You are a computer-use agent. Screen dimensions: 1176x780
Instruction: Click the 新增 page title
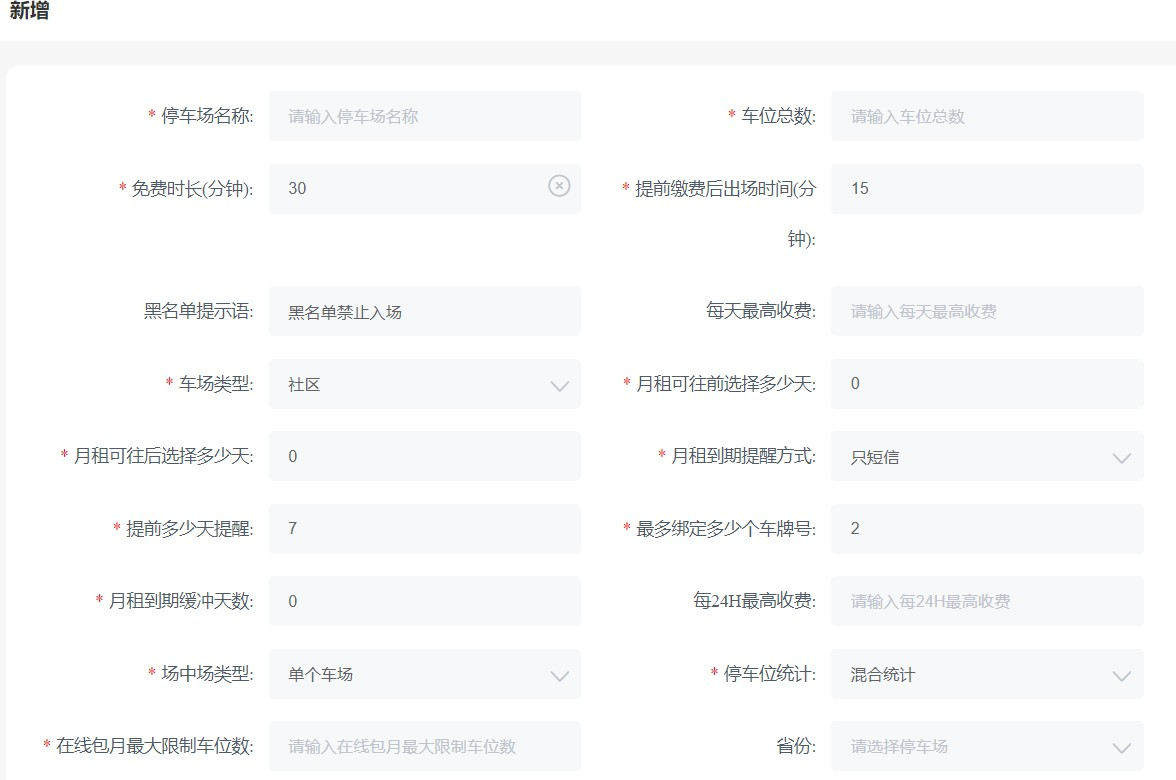click(x=29, y=12)
